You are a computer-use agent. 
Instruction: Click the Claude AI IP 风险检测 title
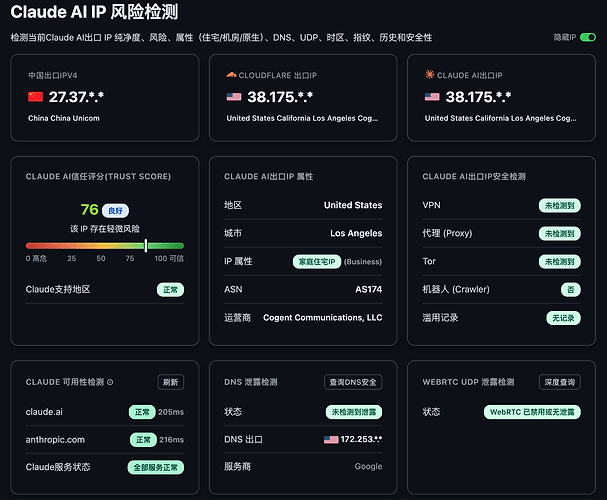coord(94,12)
